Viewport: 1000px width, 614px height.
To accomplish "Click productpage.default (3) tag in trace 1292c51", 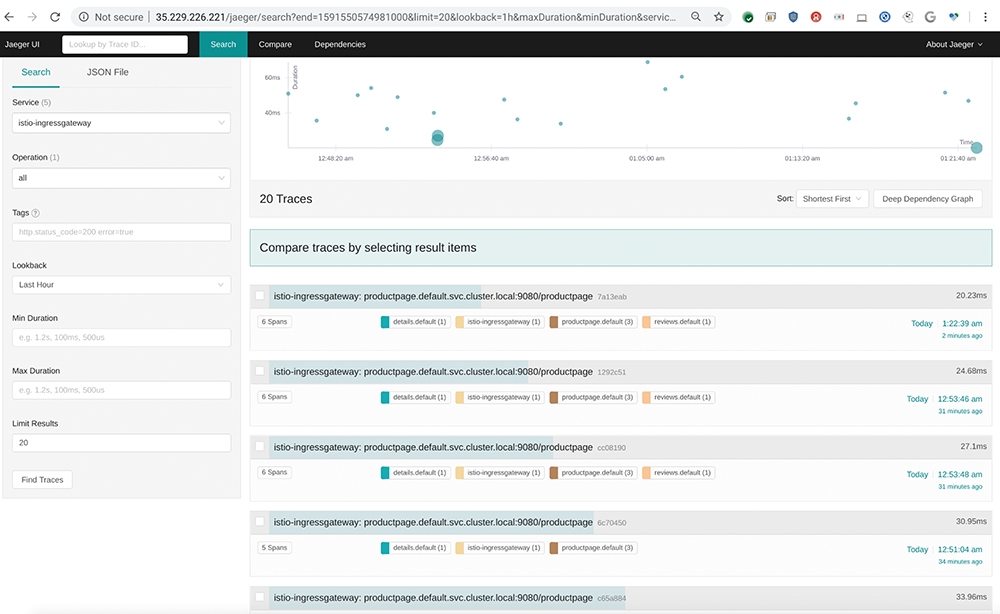I will point(593,397).
